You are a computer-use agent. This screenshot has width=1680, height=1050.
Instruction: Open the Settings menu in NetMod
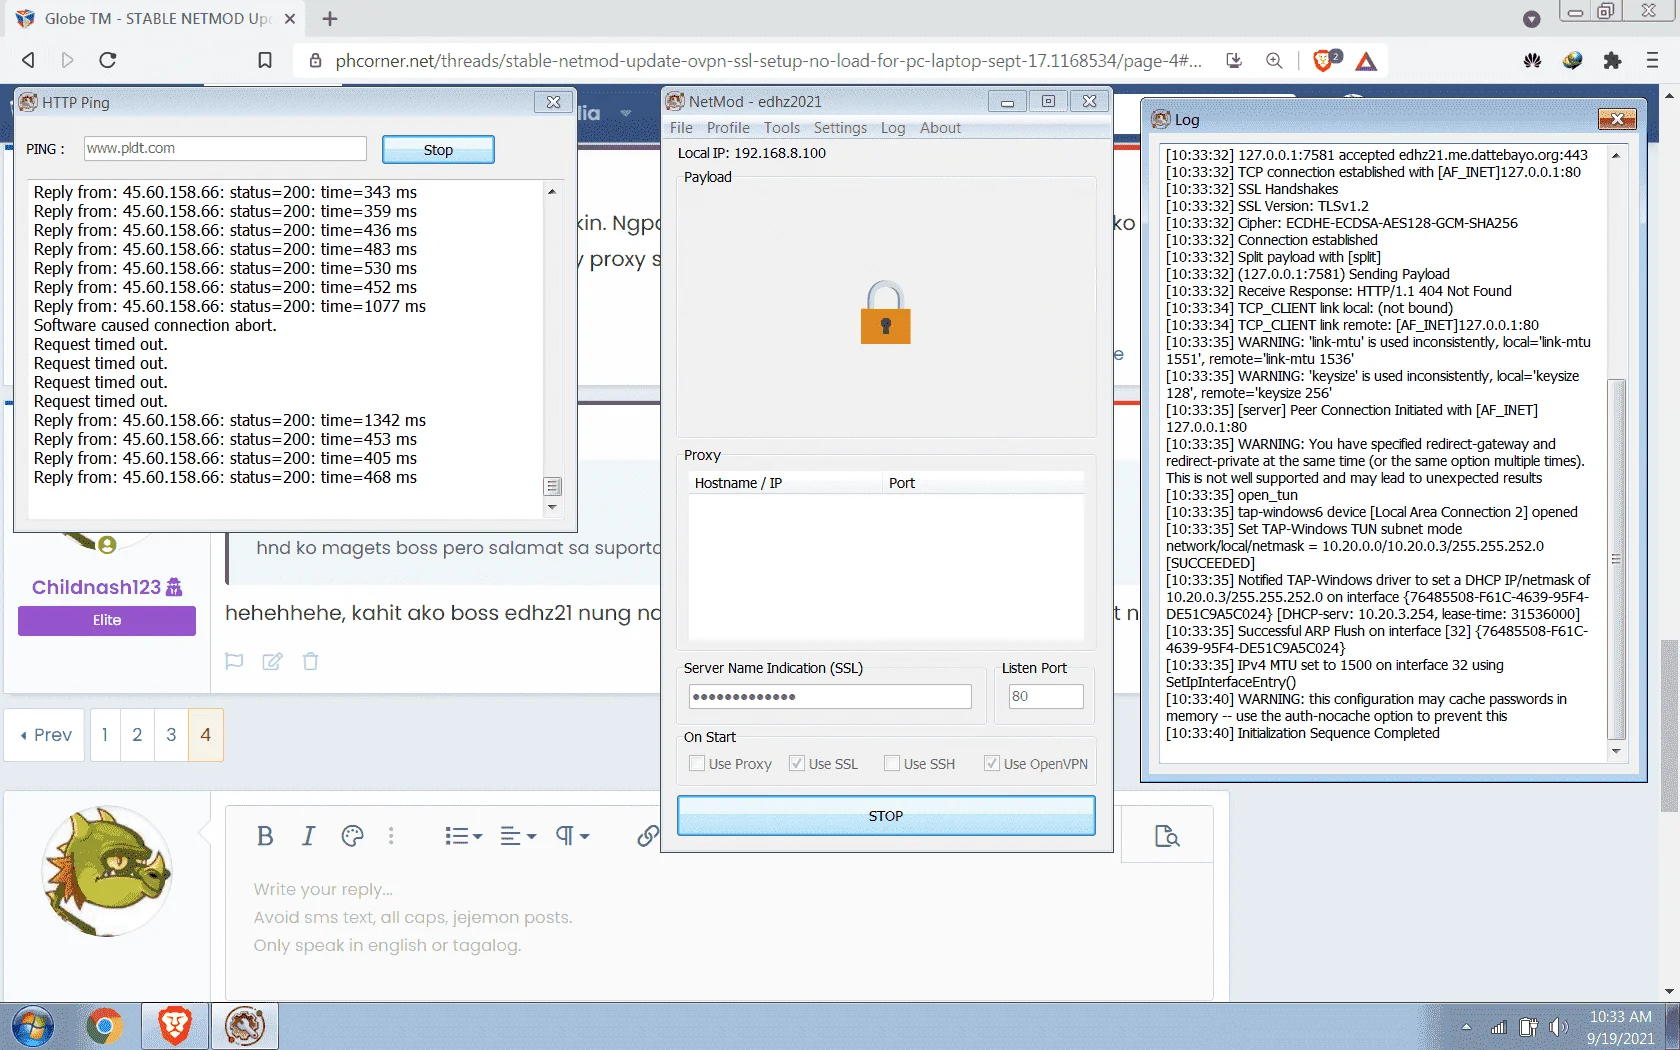(840, 128)
